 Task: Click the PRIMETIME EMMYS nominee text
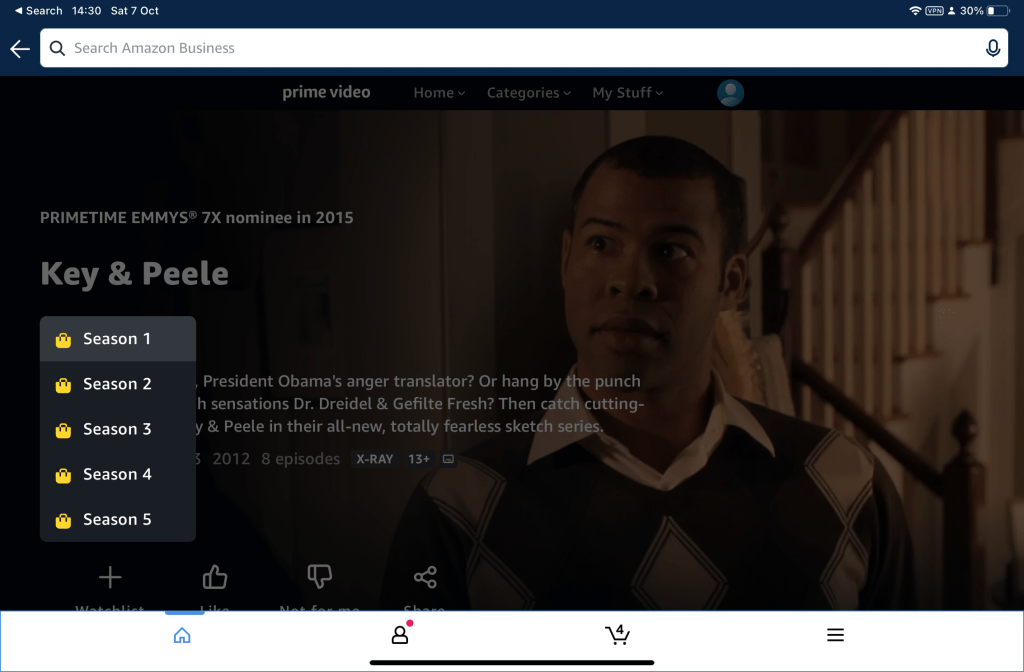point(197,217)
